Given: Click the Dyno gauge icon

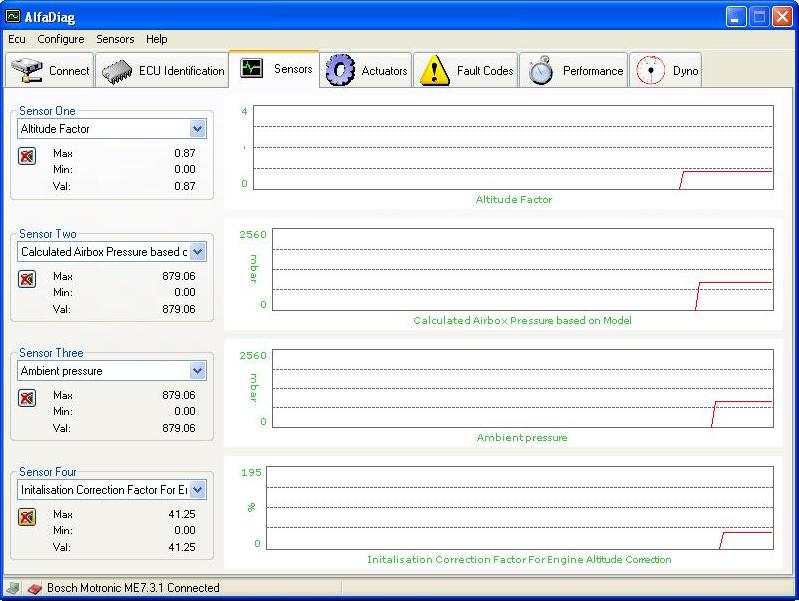Looking at the screenshot, I should point(651,71).
